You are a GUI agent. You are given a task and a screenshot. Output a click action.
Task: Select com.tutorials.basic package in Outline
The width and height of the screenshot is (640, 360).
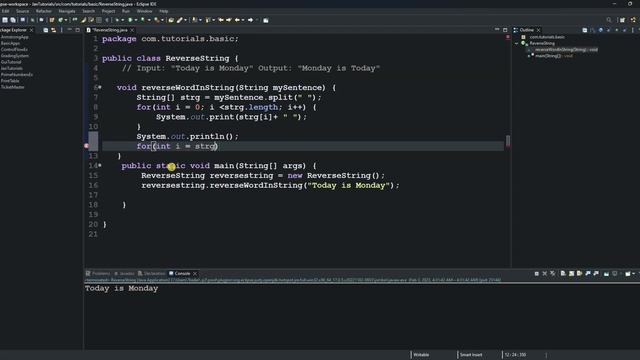(x=547, y=37)
